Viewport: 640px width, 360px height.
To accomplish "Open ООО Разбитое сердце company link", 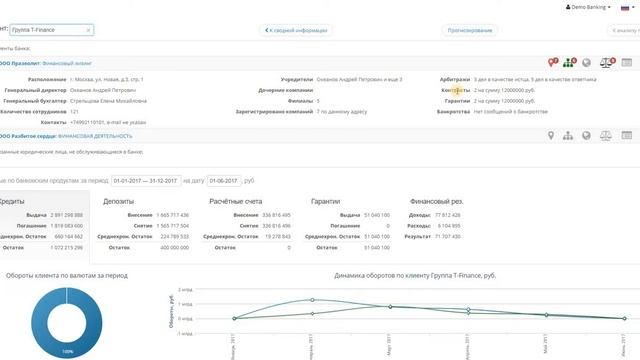I will pos(28,136).
